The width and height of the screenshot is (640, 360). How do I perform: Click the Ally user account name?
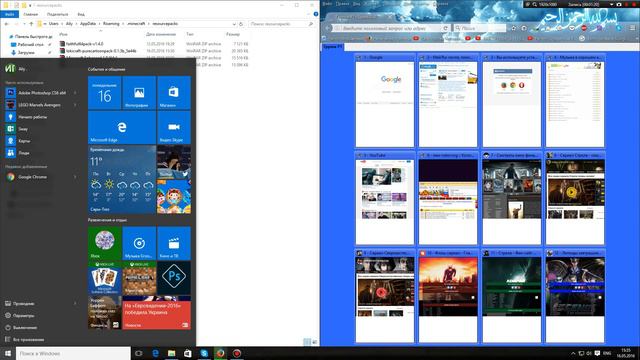click(x=22, y=69)
